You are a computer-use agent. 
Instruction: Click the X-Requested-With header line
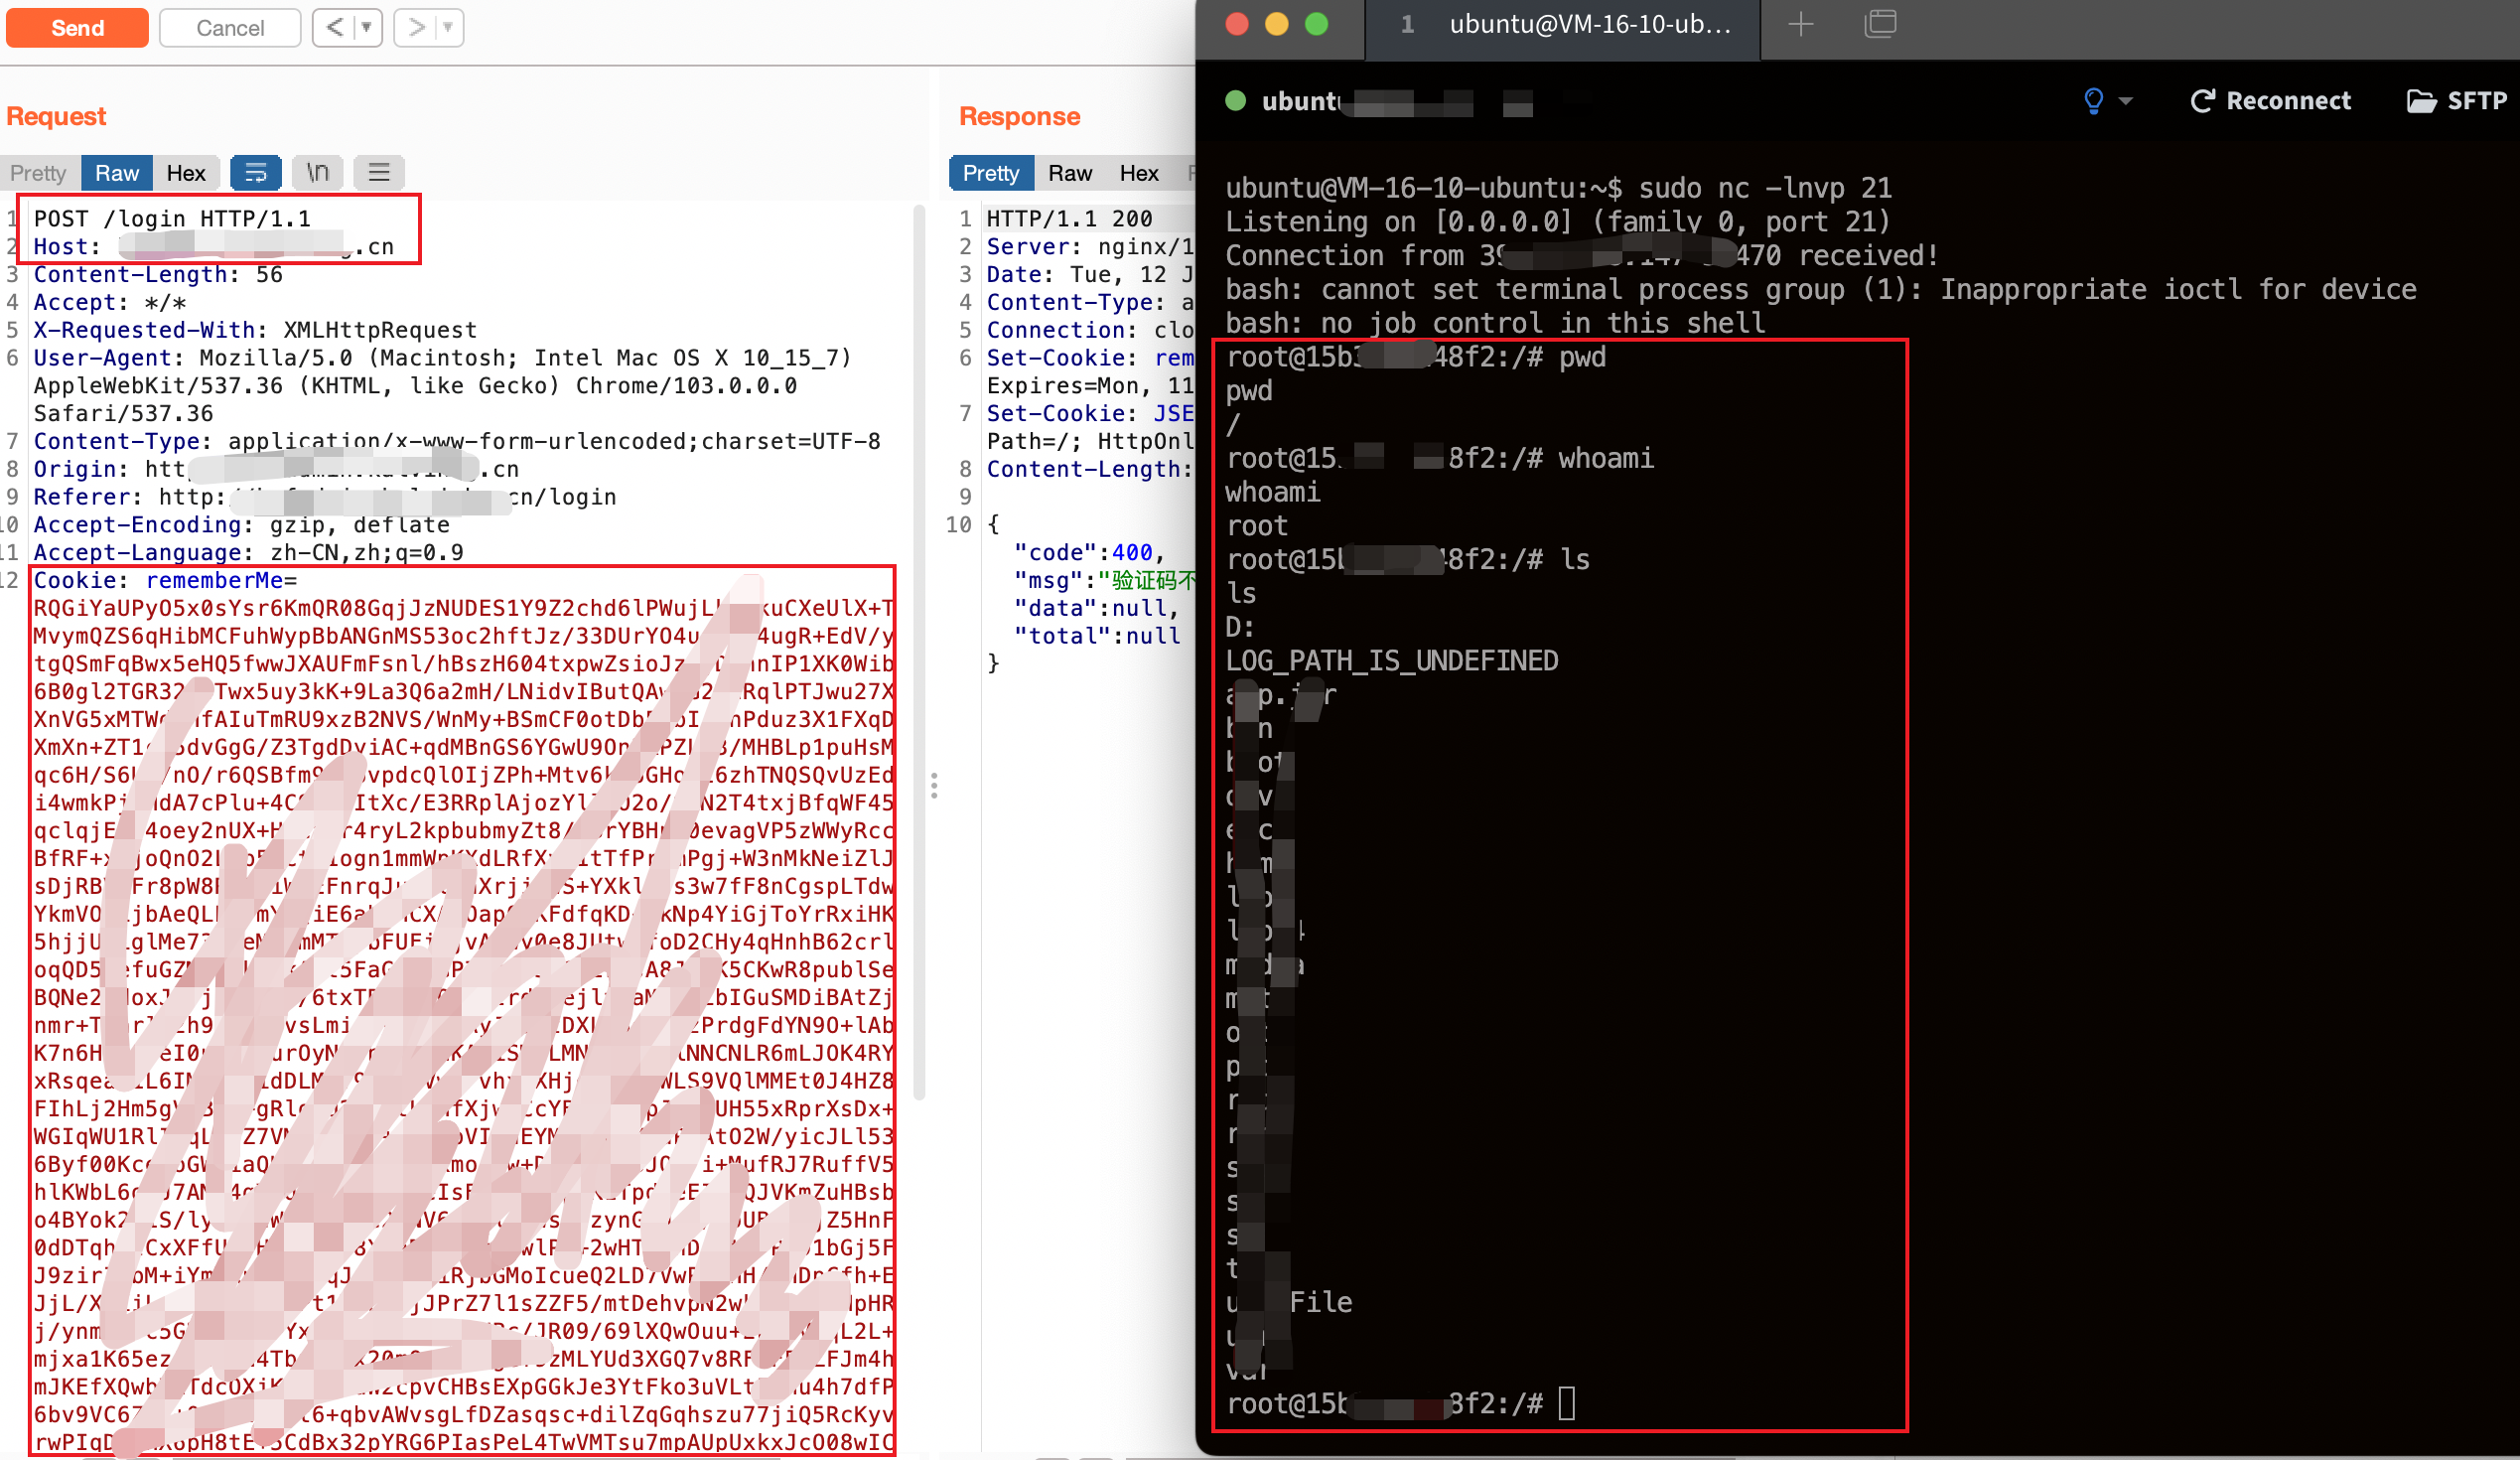(x=255, y=330)
